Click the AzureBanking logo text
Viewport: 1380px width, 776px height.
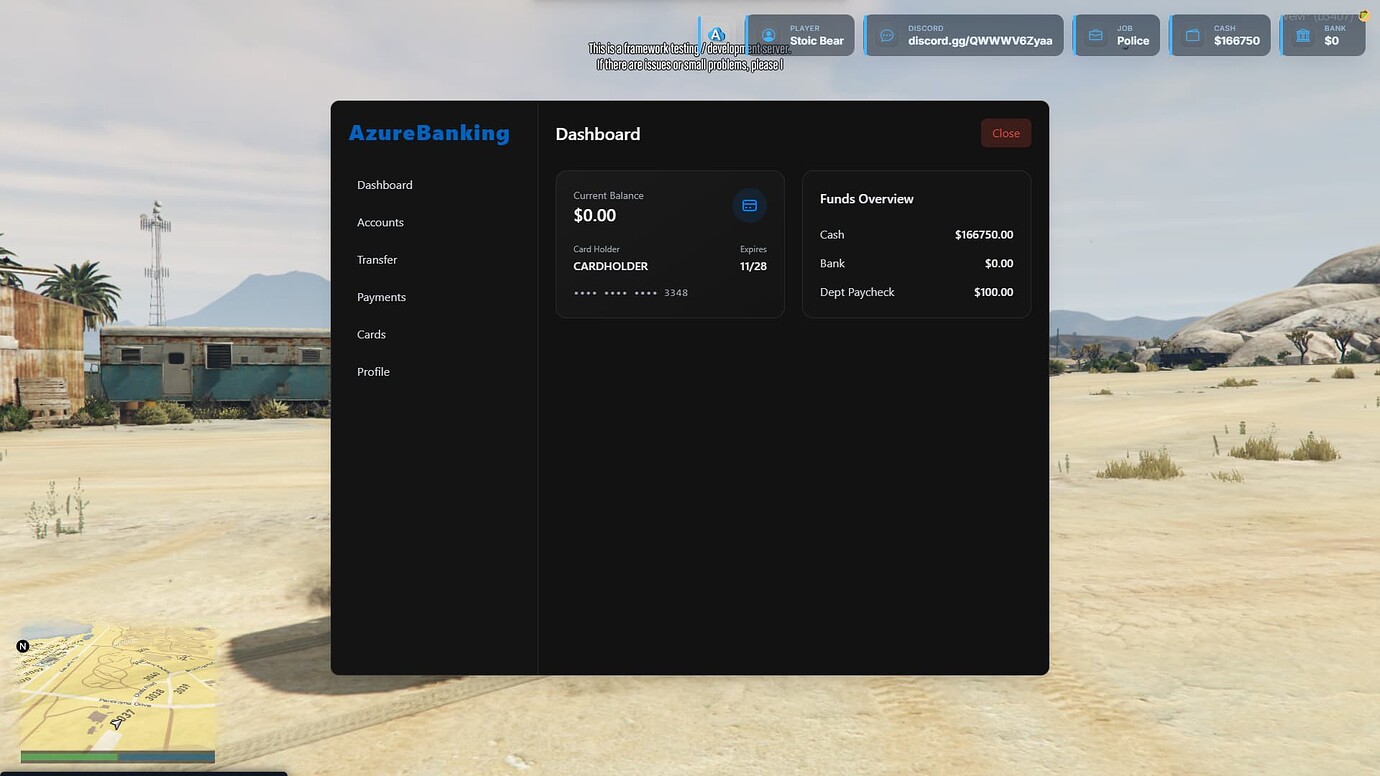pos(428,132)
